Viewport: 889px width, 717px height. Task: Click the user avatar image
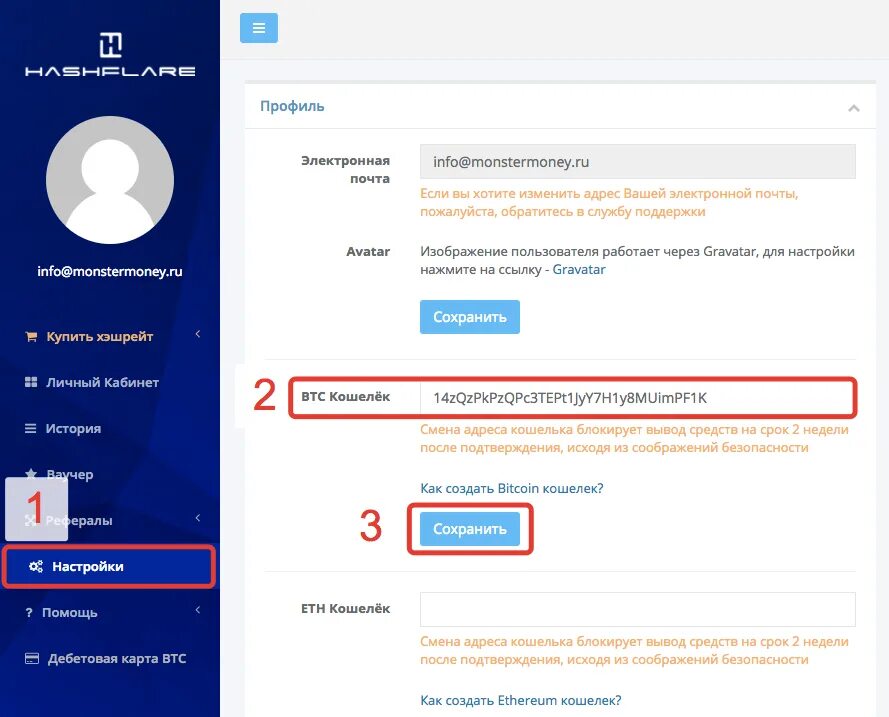coord(110,180)
